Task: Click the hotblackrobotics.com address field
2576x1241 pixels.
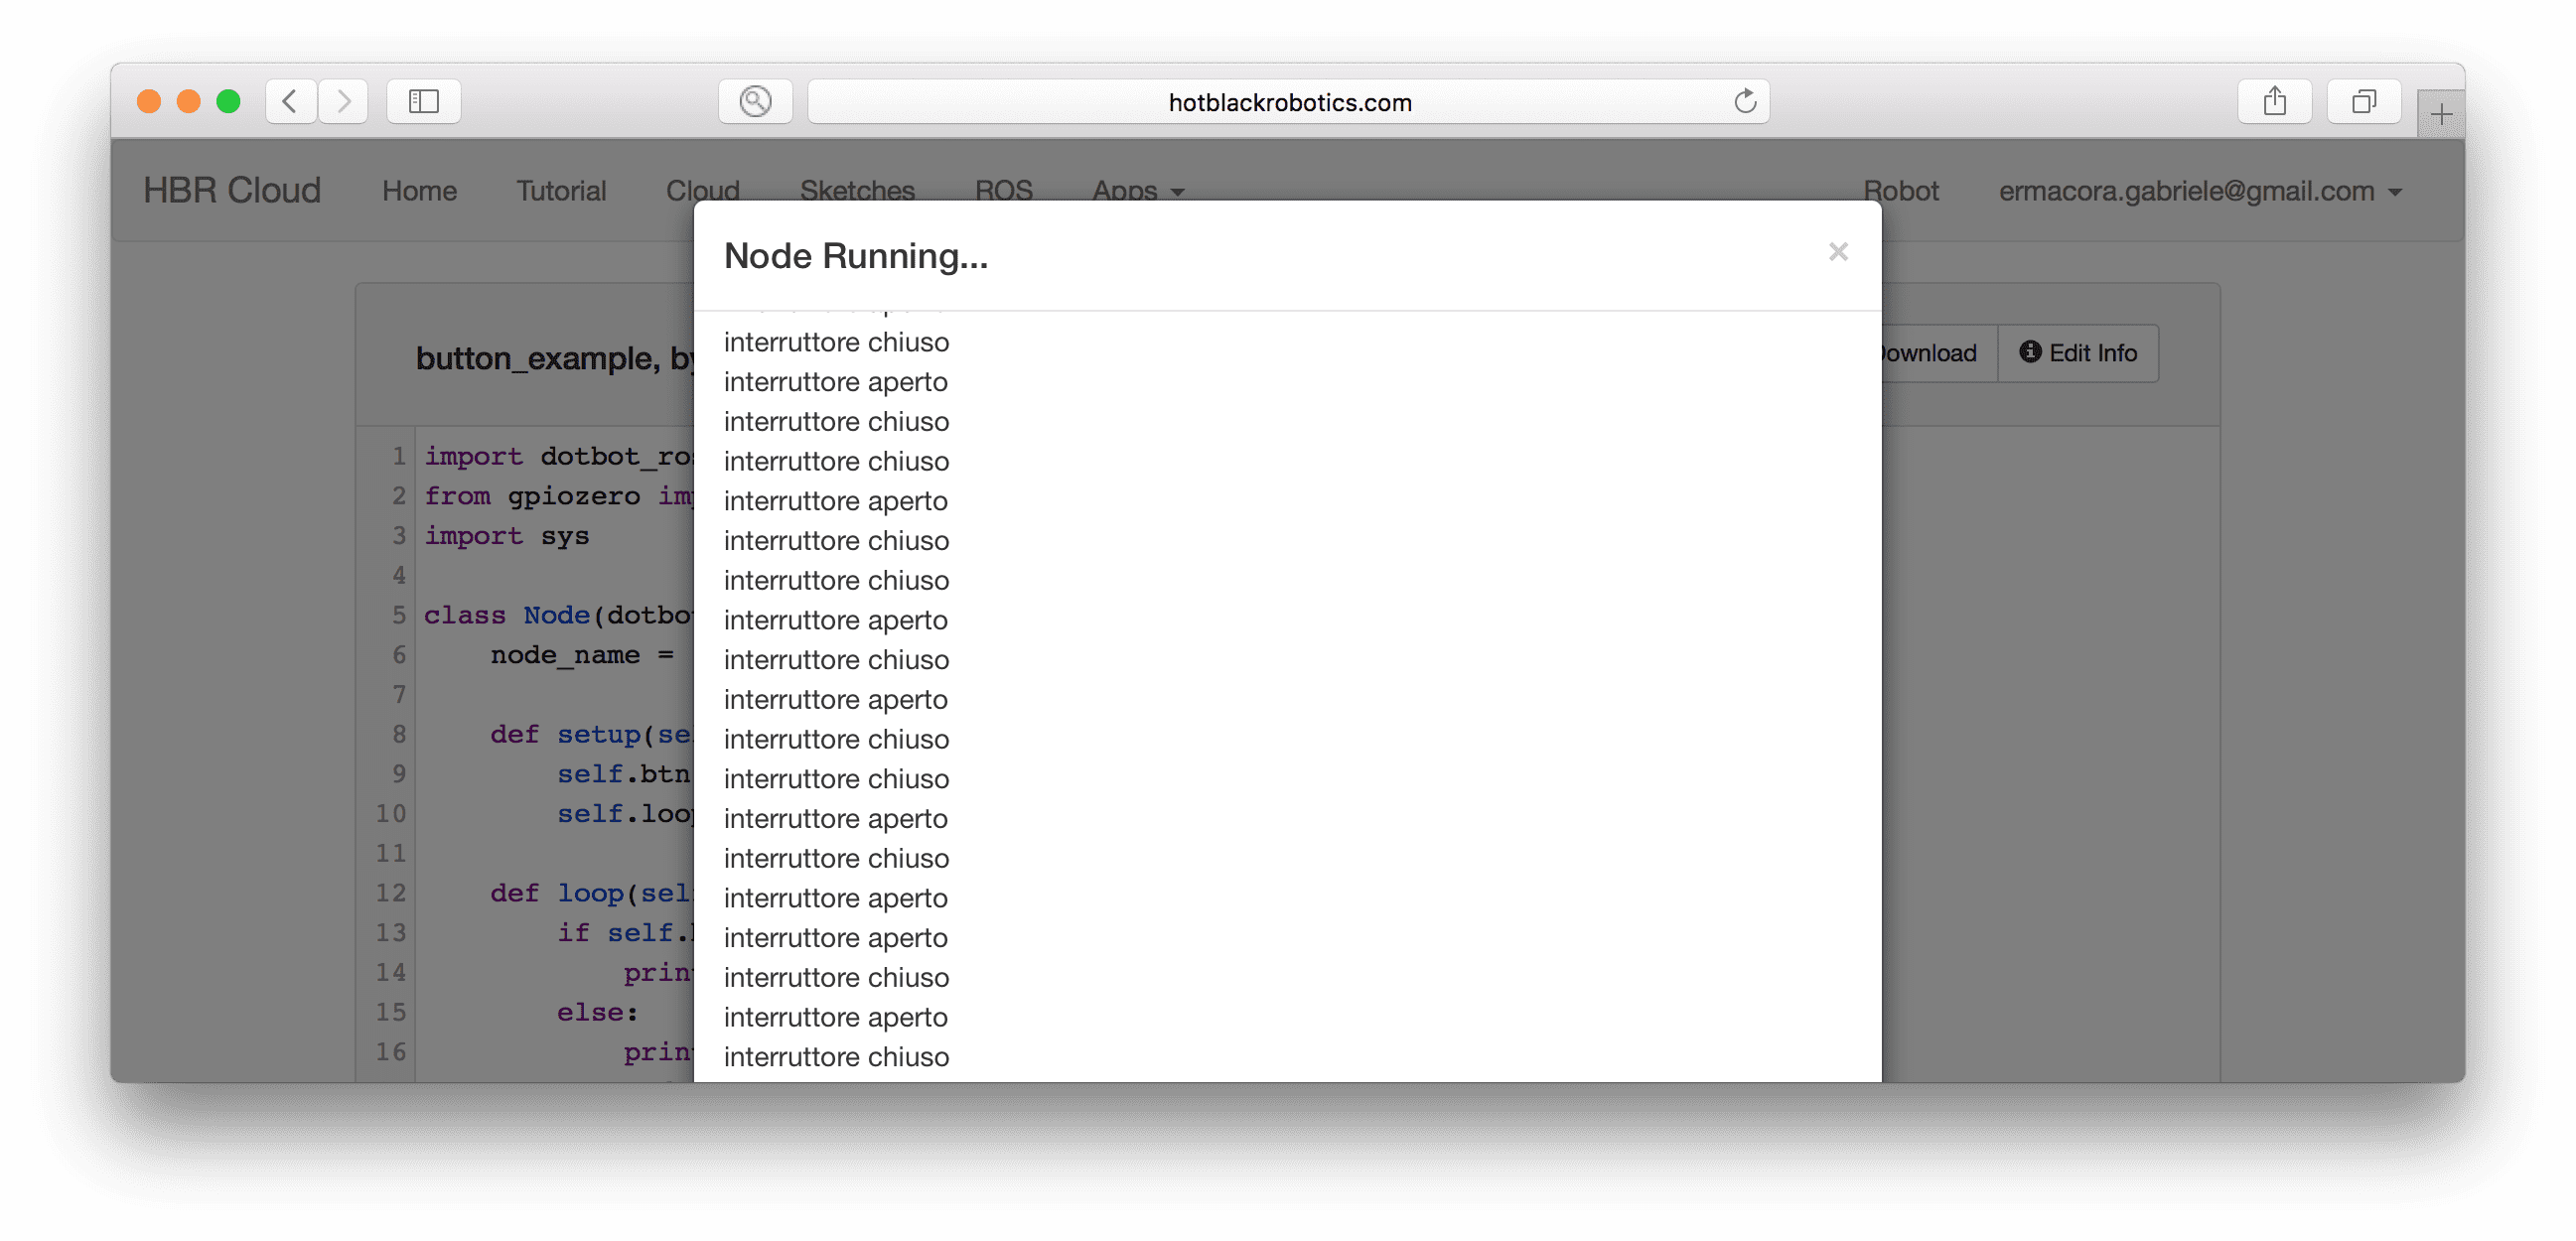Action: tap(1289, 102)
